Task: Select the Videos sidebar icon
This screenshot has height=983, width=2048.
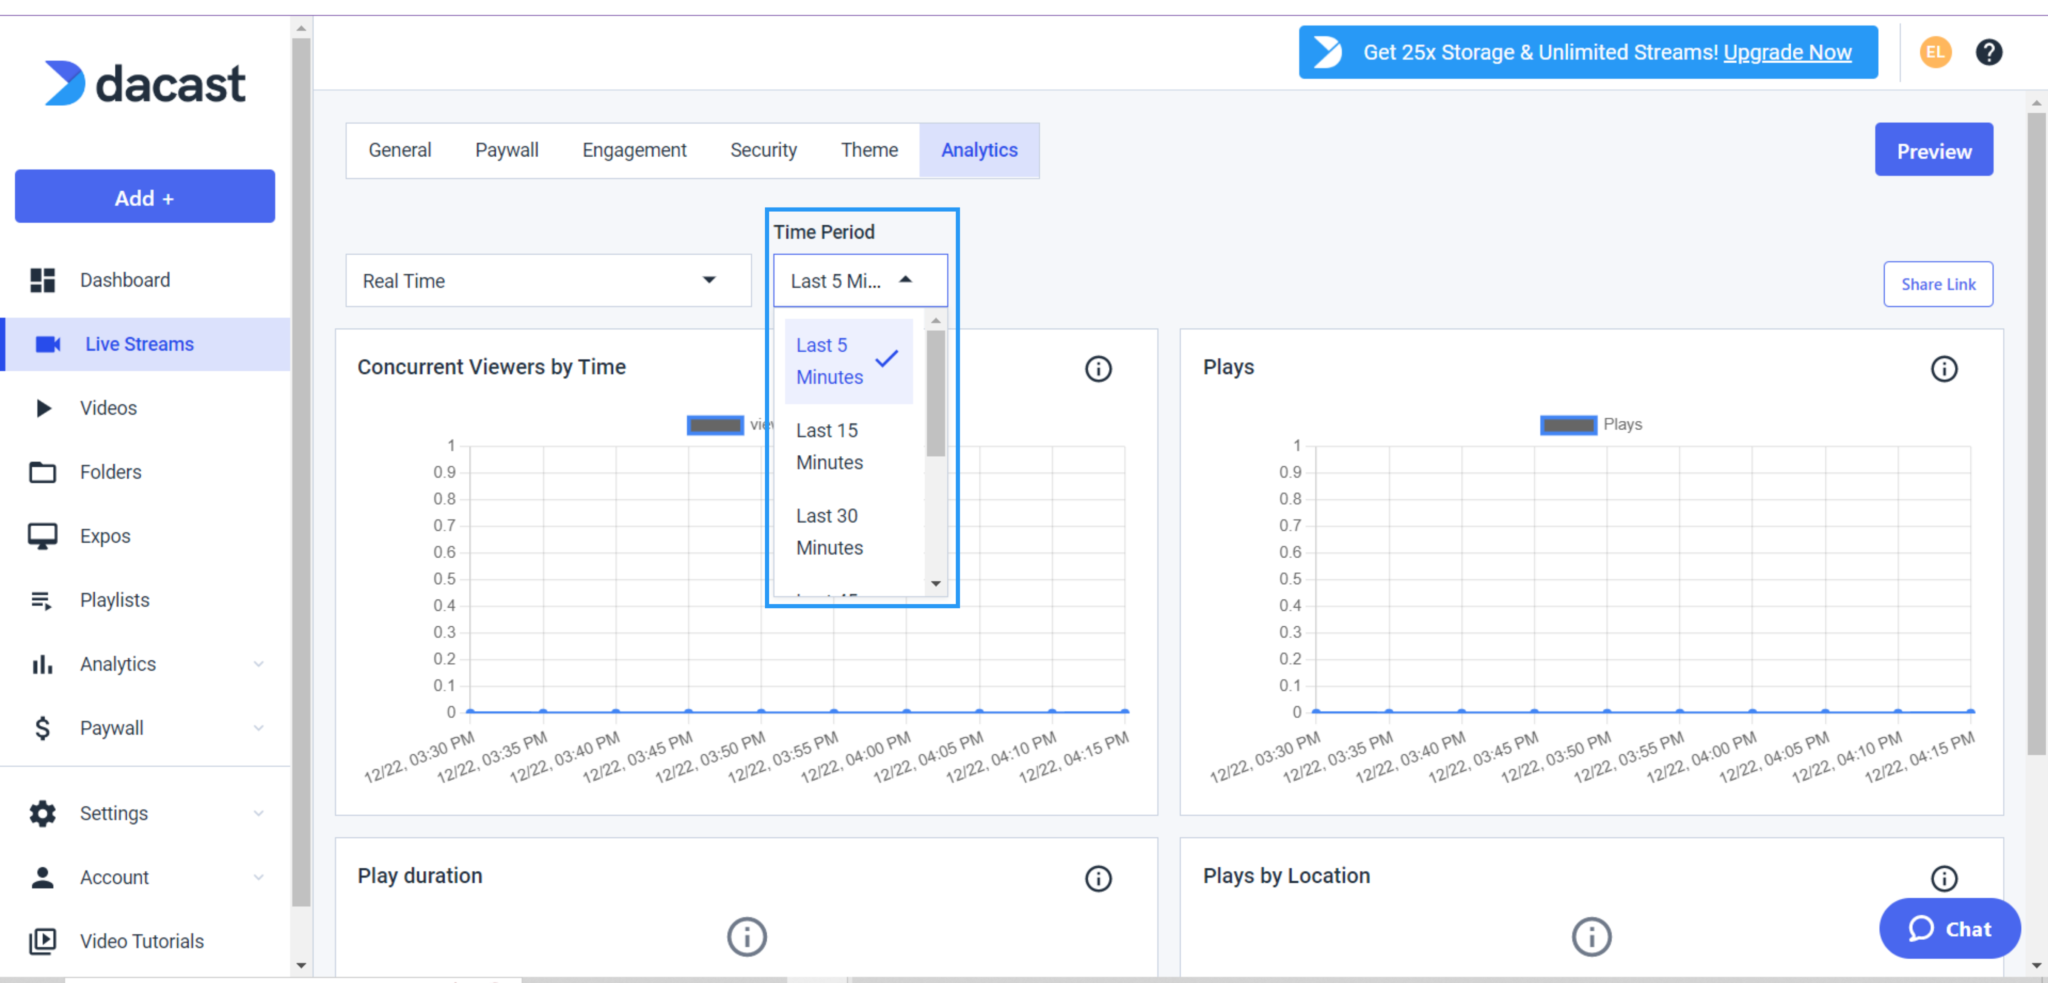Action: (42, 408)
